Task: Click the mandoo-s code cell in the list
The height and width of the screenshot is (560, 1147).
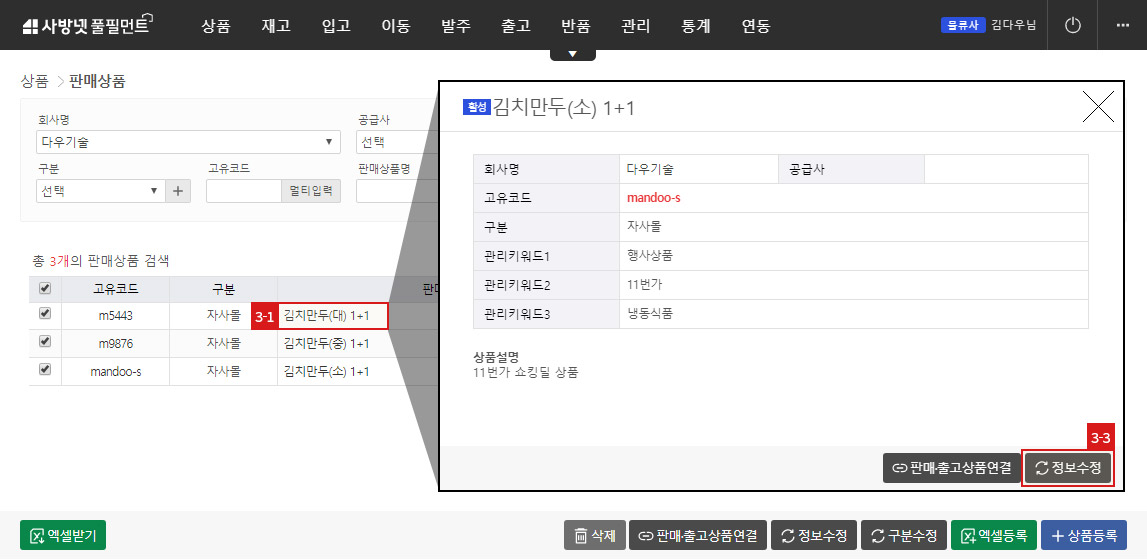Action: pyautogui.click(x=116, y=371)
